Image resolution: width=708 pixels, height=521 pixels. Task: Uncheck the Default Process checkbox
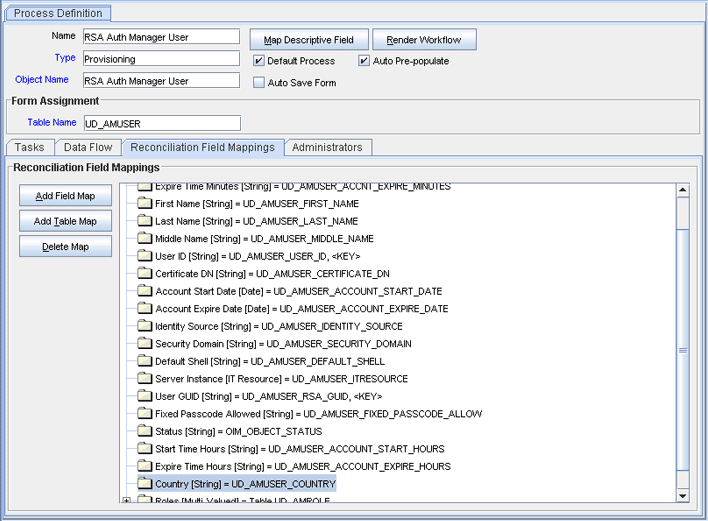(259, 60)
